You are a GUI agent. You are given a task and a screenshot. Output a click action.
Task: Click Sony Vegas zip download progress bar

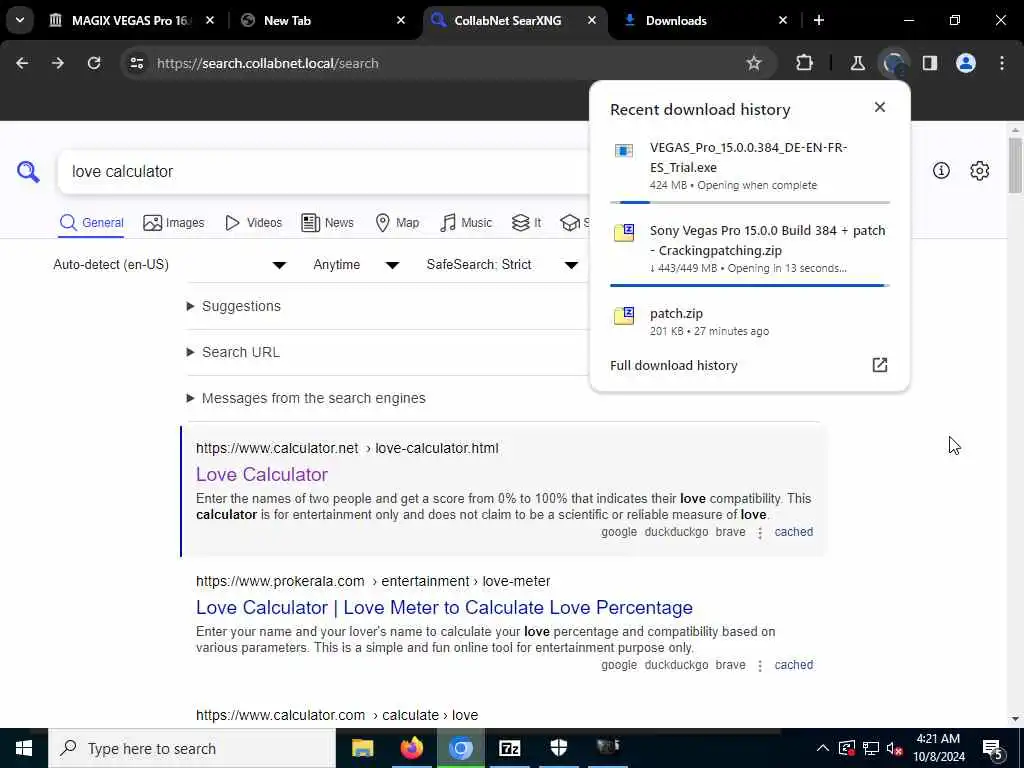[x=750, y=285]
